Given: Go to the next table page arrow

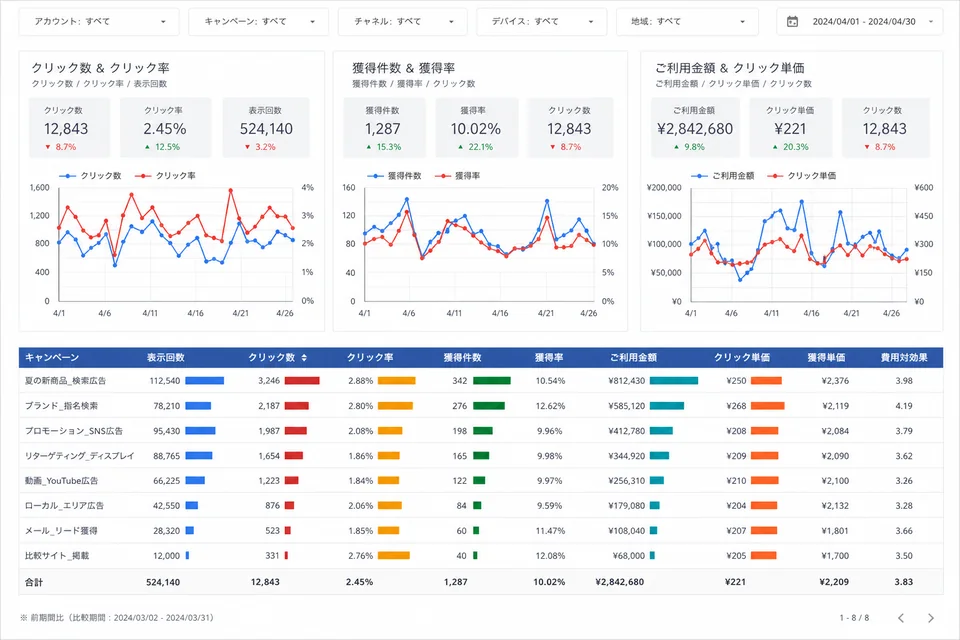Looking at the screenshot, I should point(931,618).
